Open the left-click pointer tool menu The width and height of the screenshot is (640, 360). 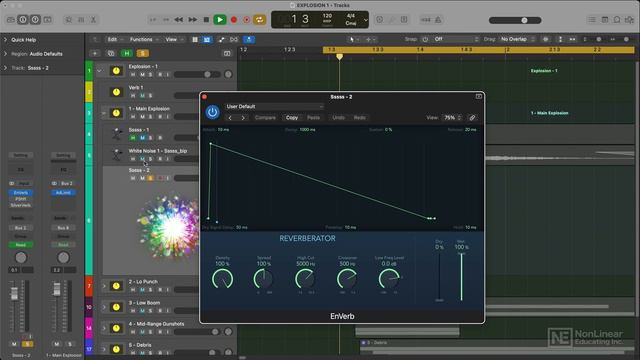[353, 40]
